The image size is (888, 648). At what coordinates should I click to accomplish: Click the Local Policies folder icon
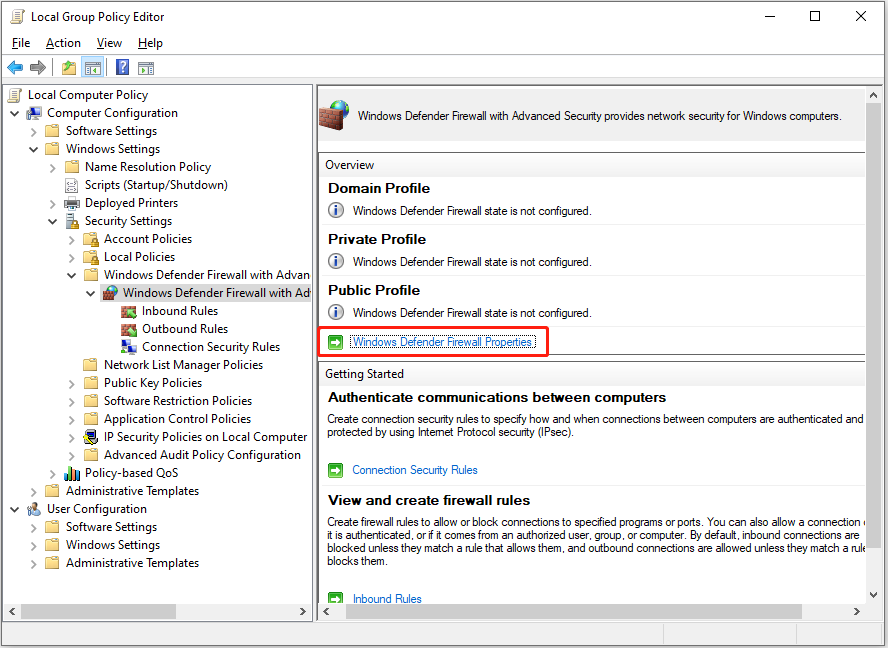91,258
